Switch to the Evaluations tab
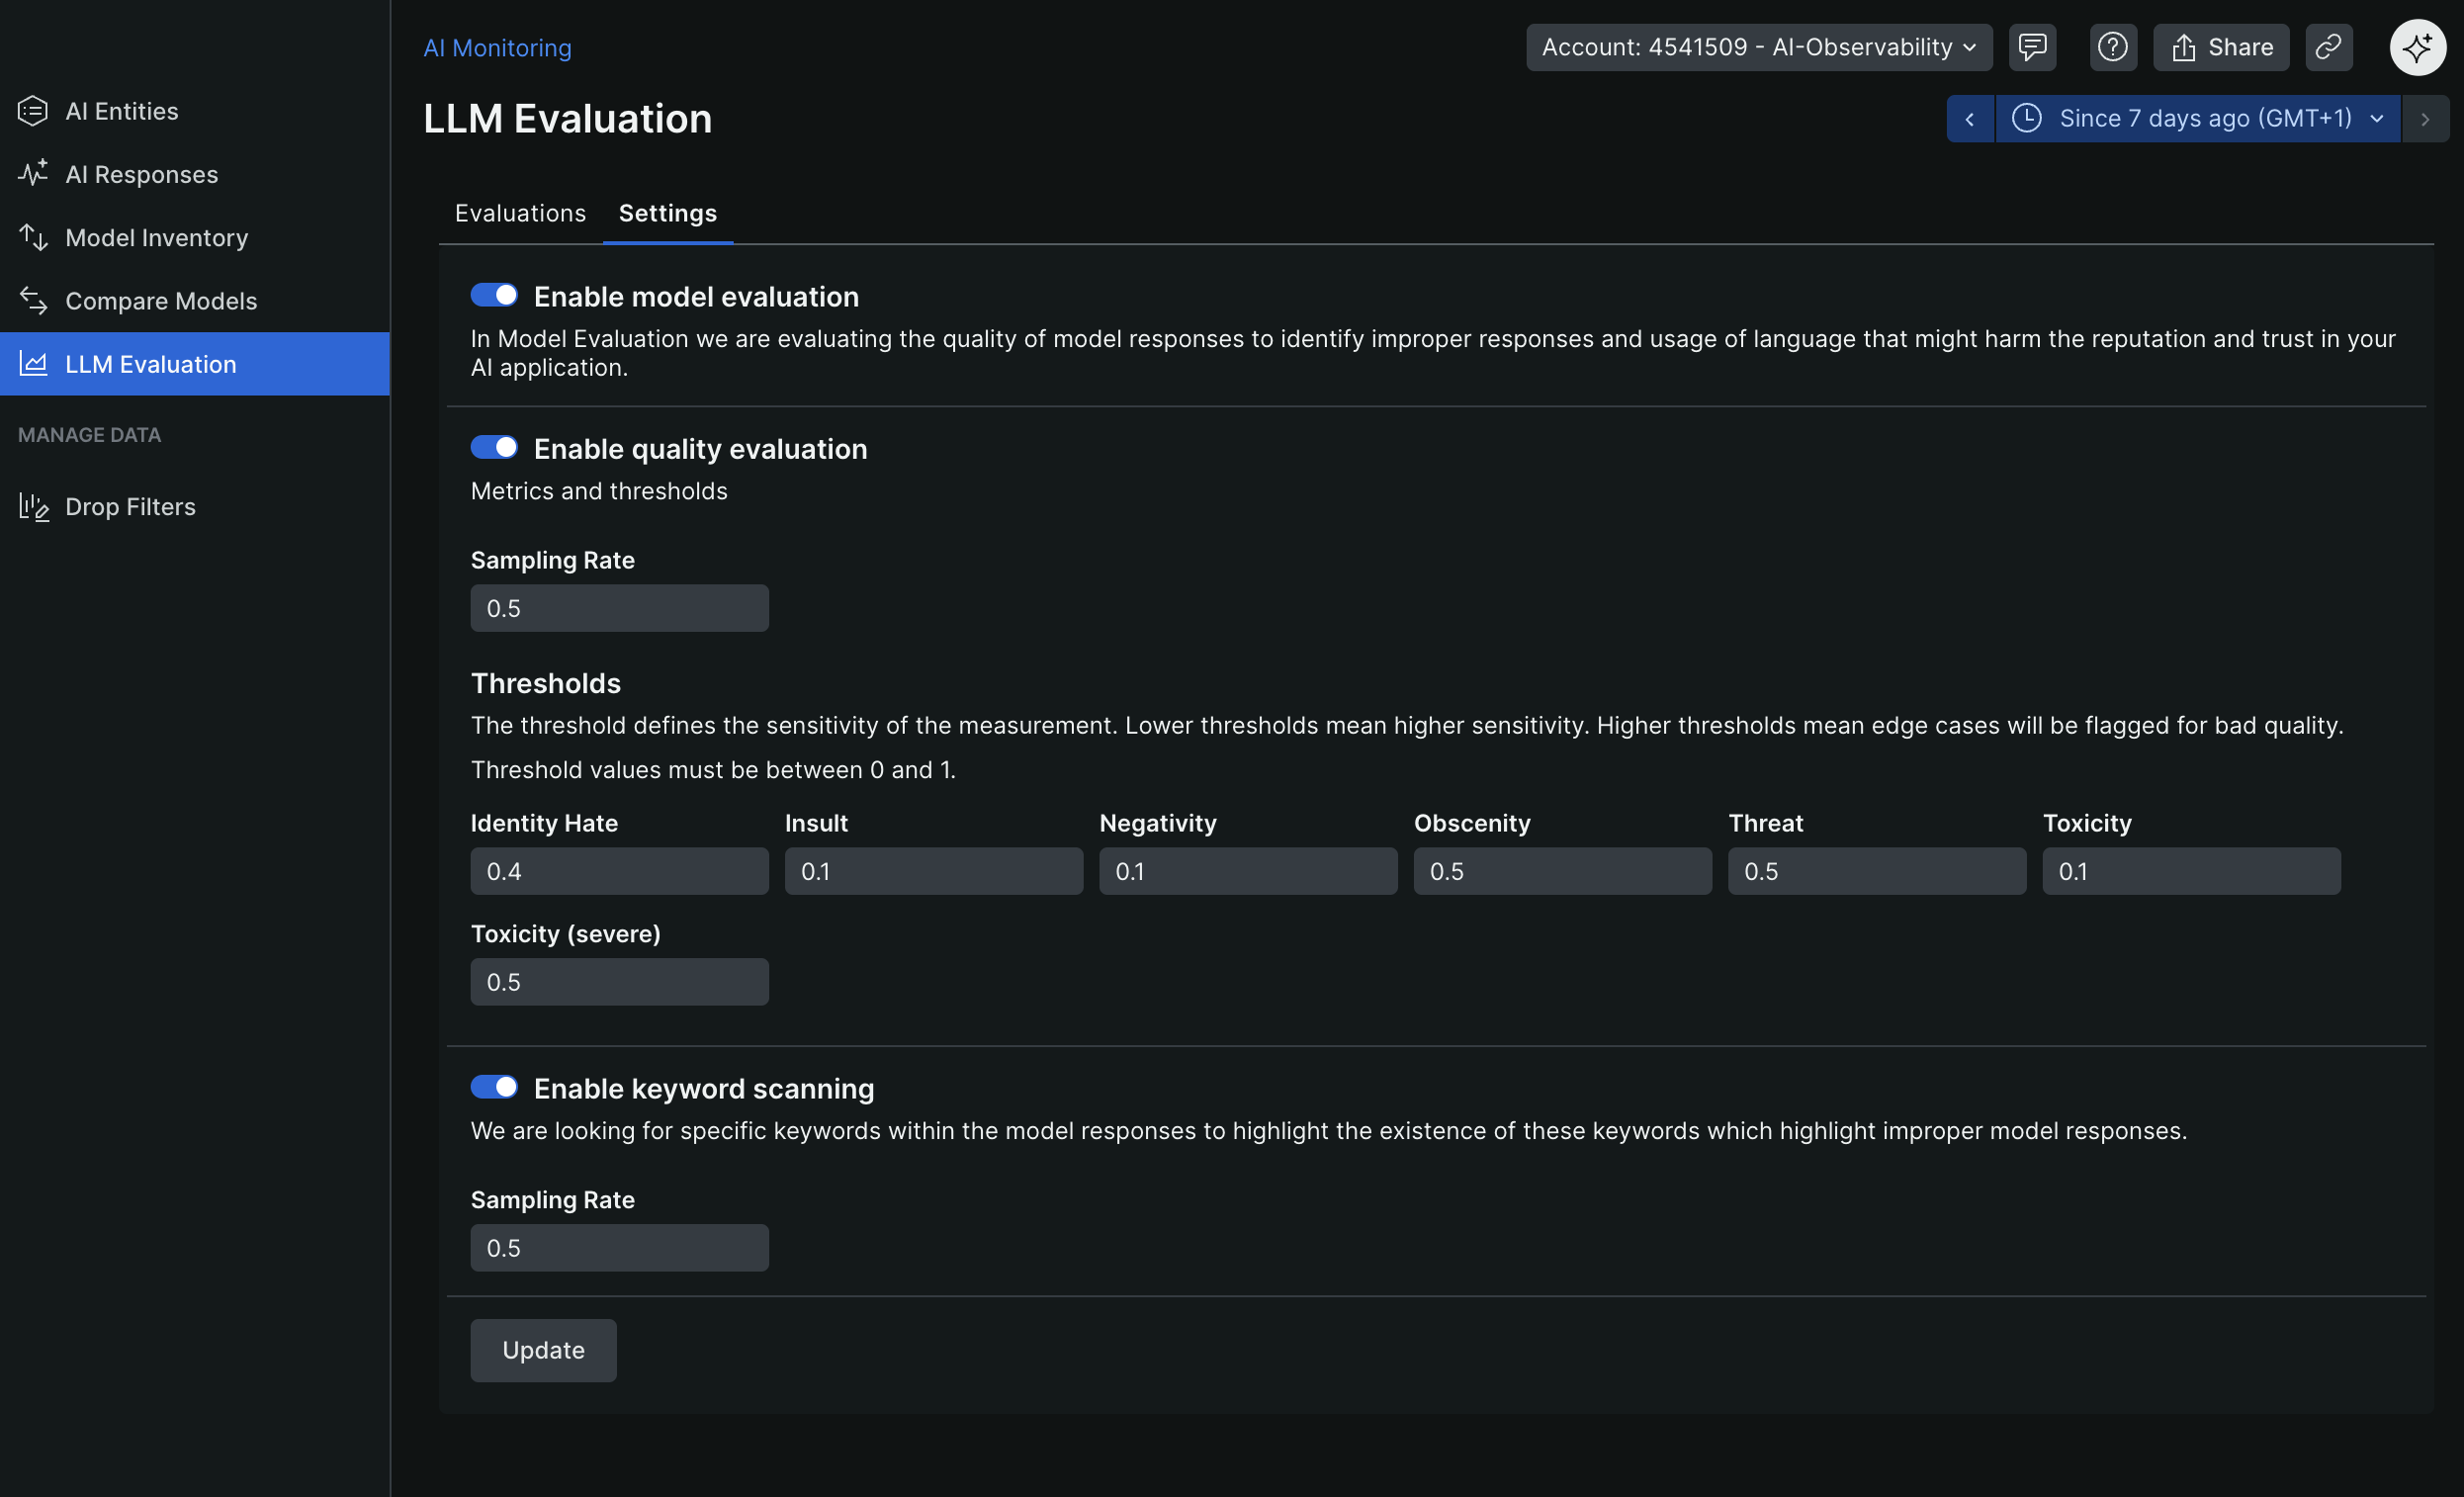Screen dimensions: 2464x1497 (x=520, y=213)
